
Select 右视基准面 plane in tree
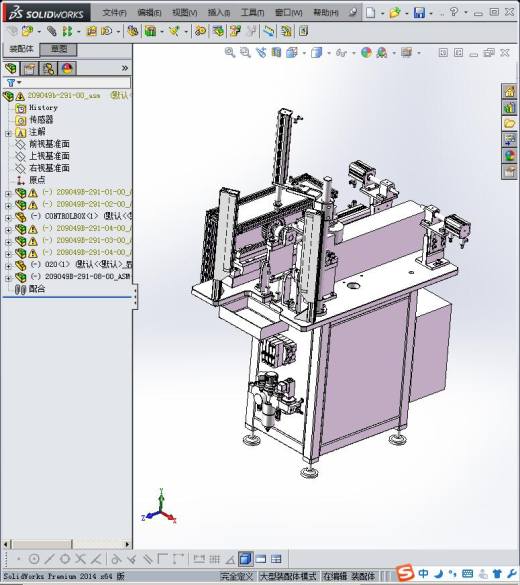click(49, 168)
